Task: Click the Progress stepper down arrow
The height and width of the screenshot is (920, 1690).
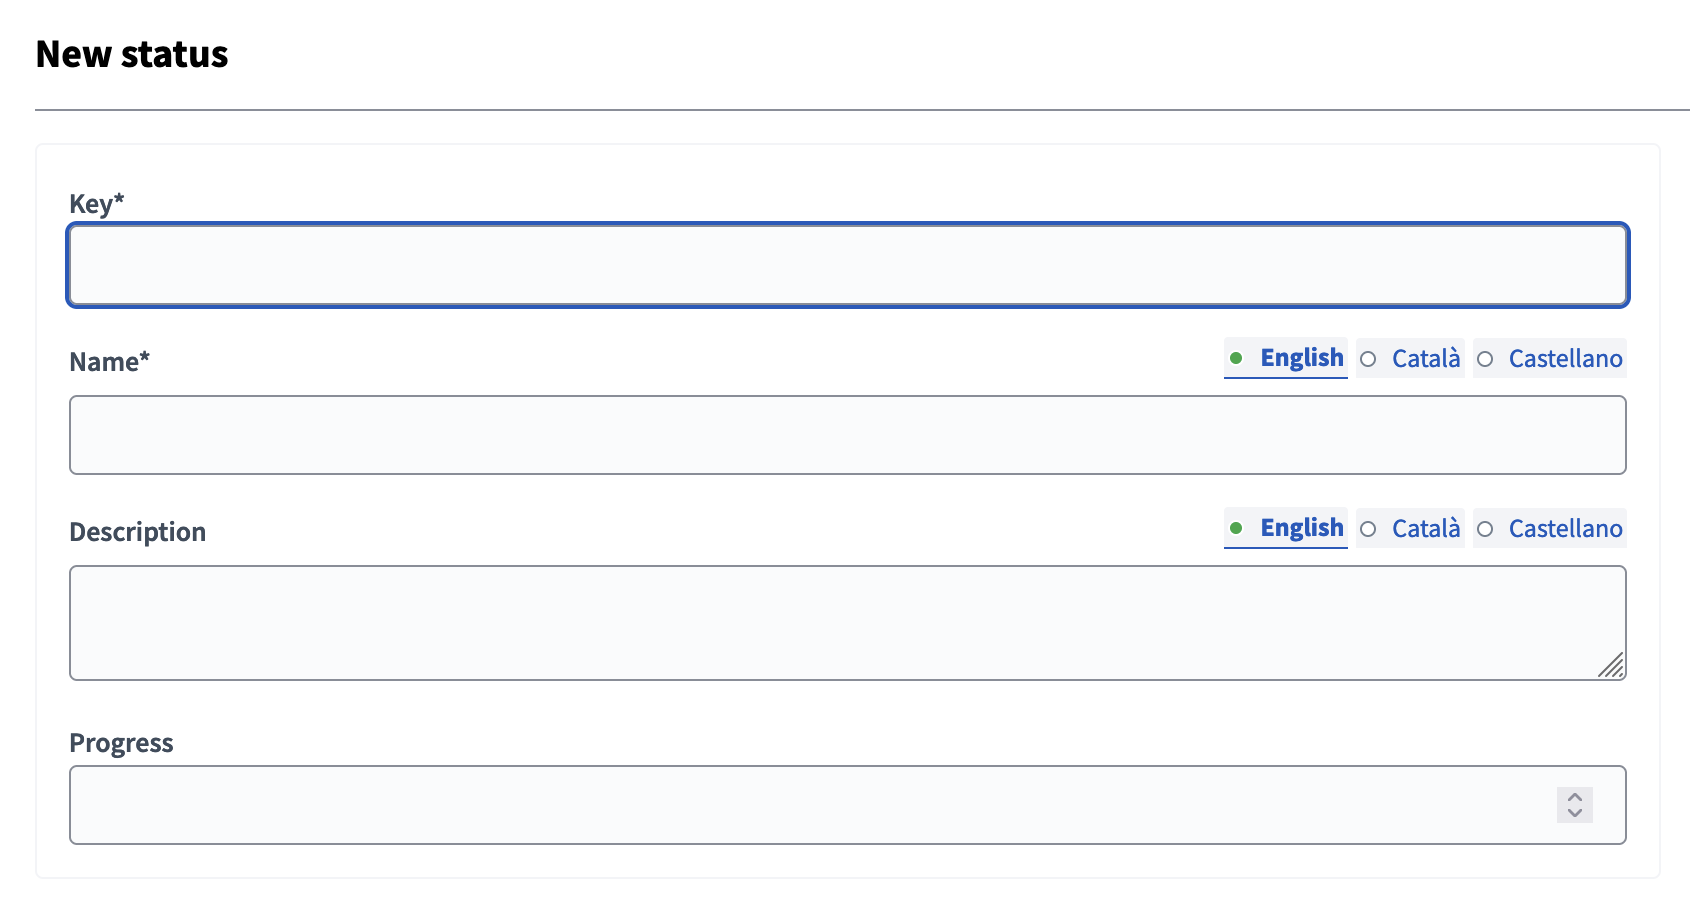Action: tap(1573, 812)
